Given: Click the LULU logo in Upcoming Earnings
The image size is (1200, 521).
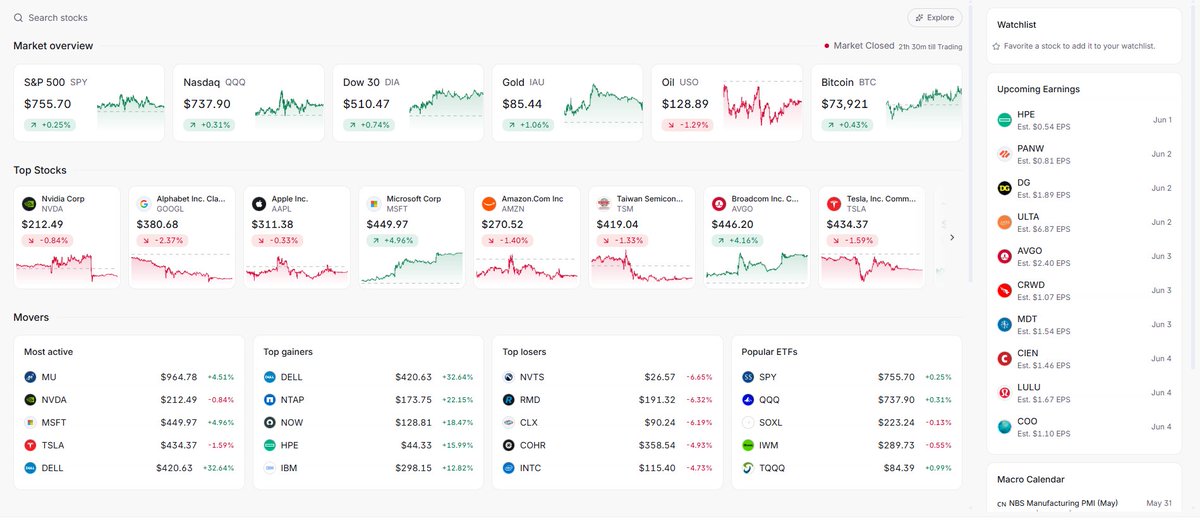Looking at the screenshot, I should click(x=1005, y=392).
